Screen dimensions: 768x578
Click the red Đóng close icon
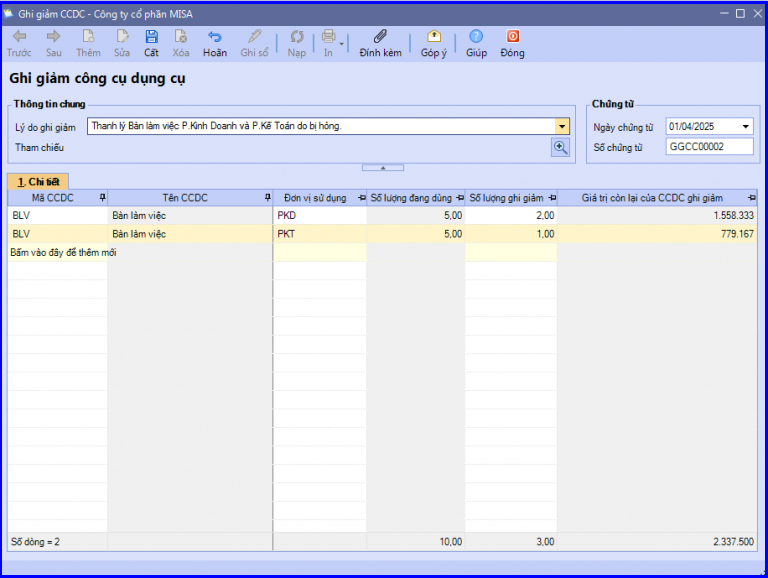pos(512,36)
